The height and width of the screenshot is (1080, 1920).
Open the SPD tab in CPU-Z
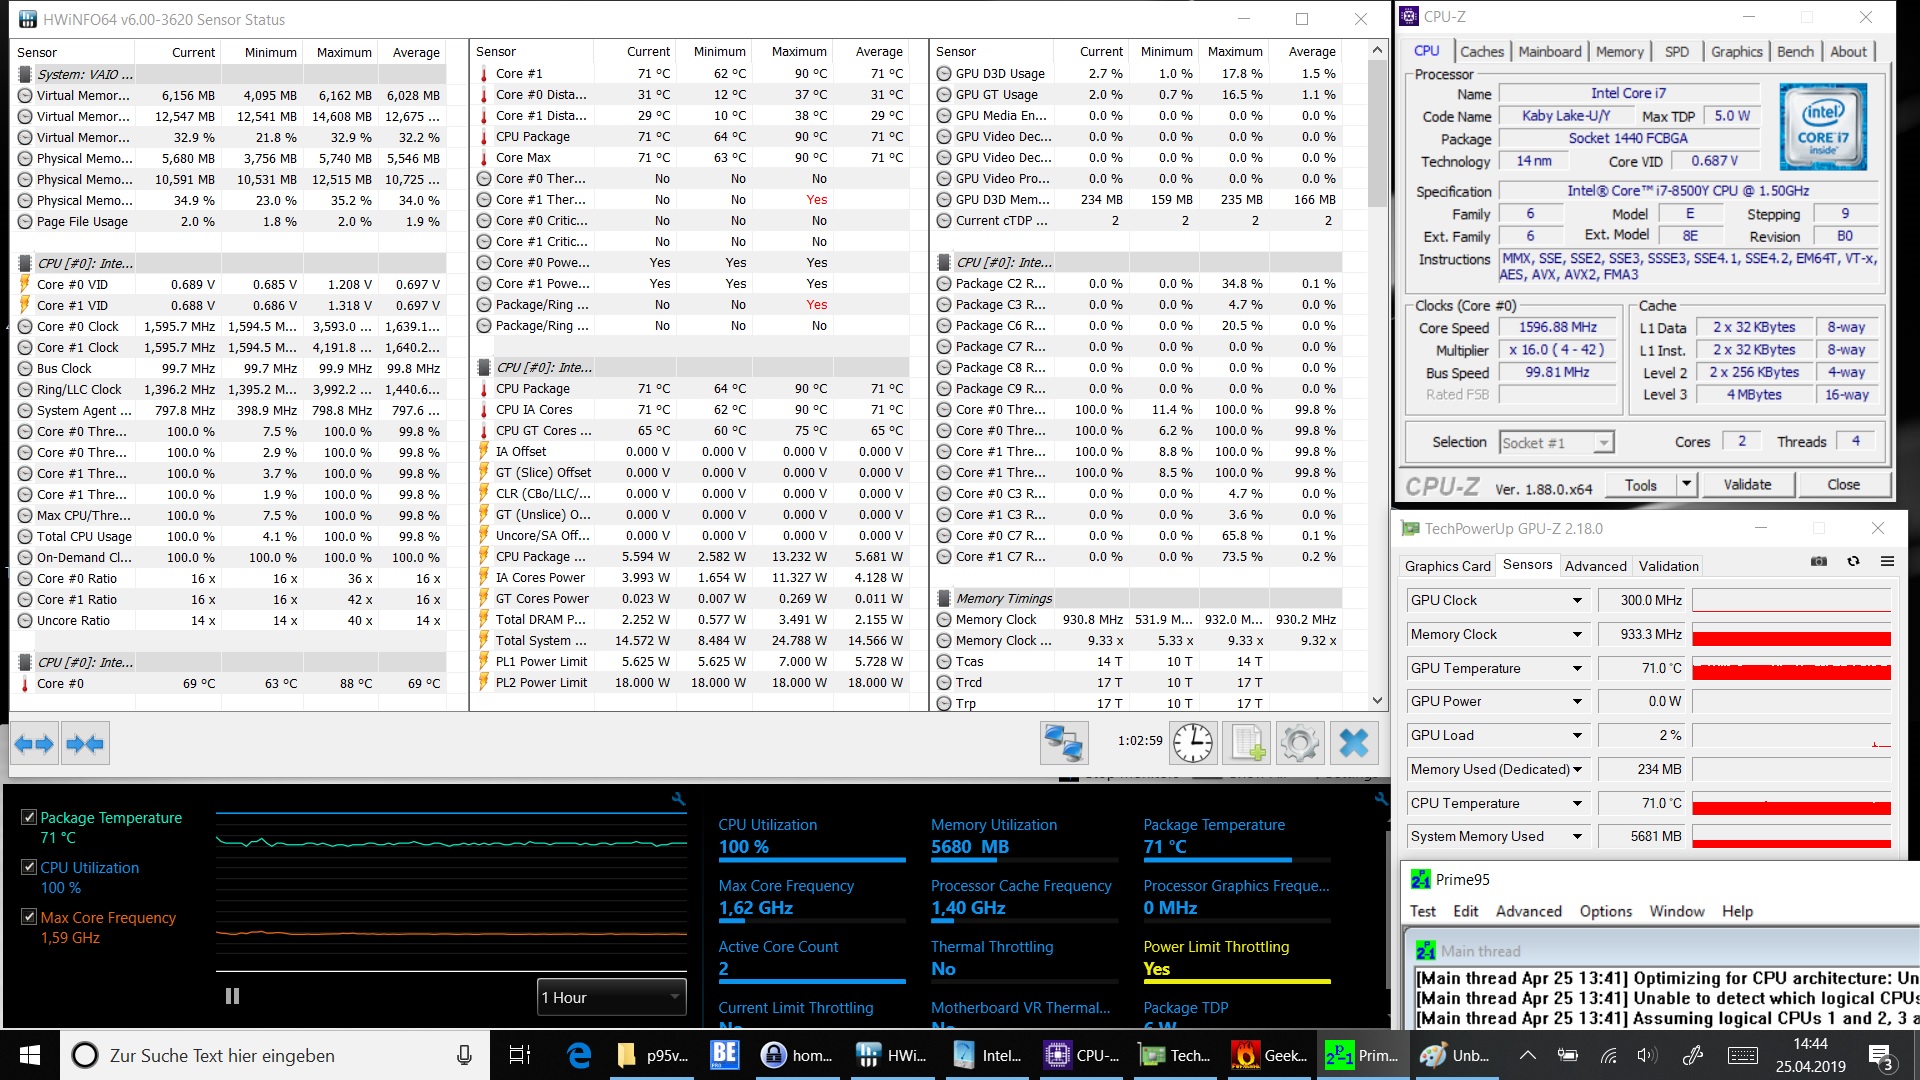pyautogui.click(x=1676, y=51)
